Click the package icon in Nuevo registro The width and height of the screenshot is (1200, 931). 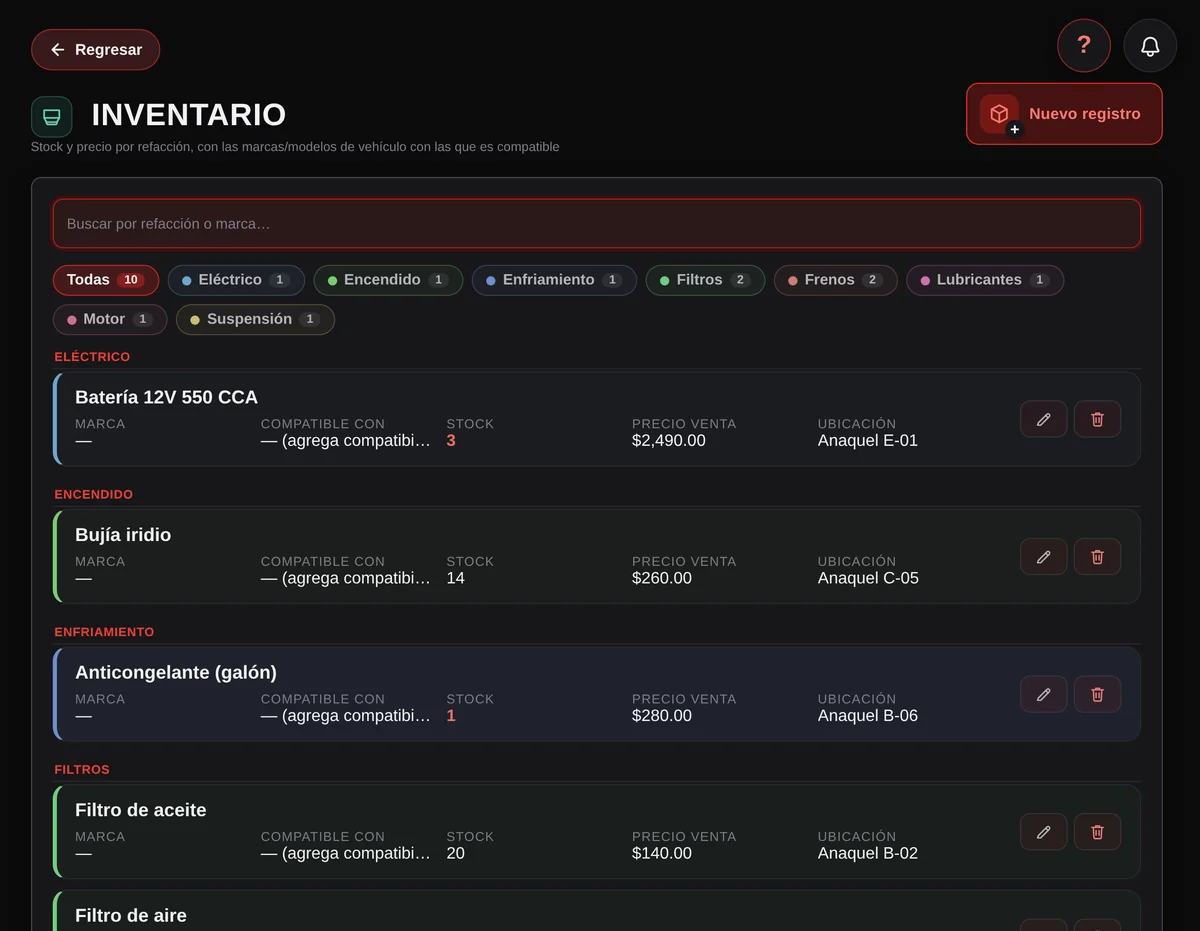(999, 114)
